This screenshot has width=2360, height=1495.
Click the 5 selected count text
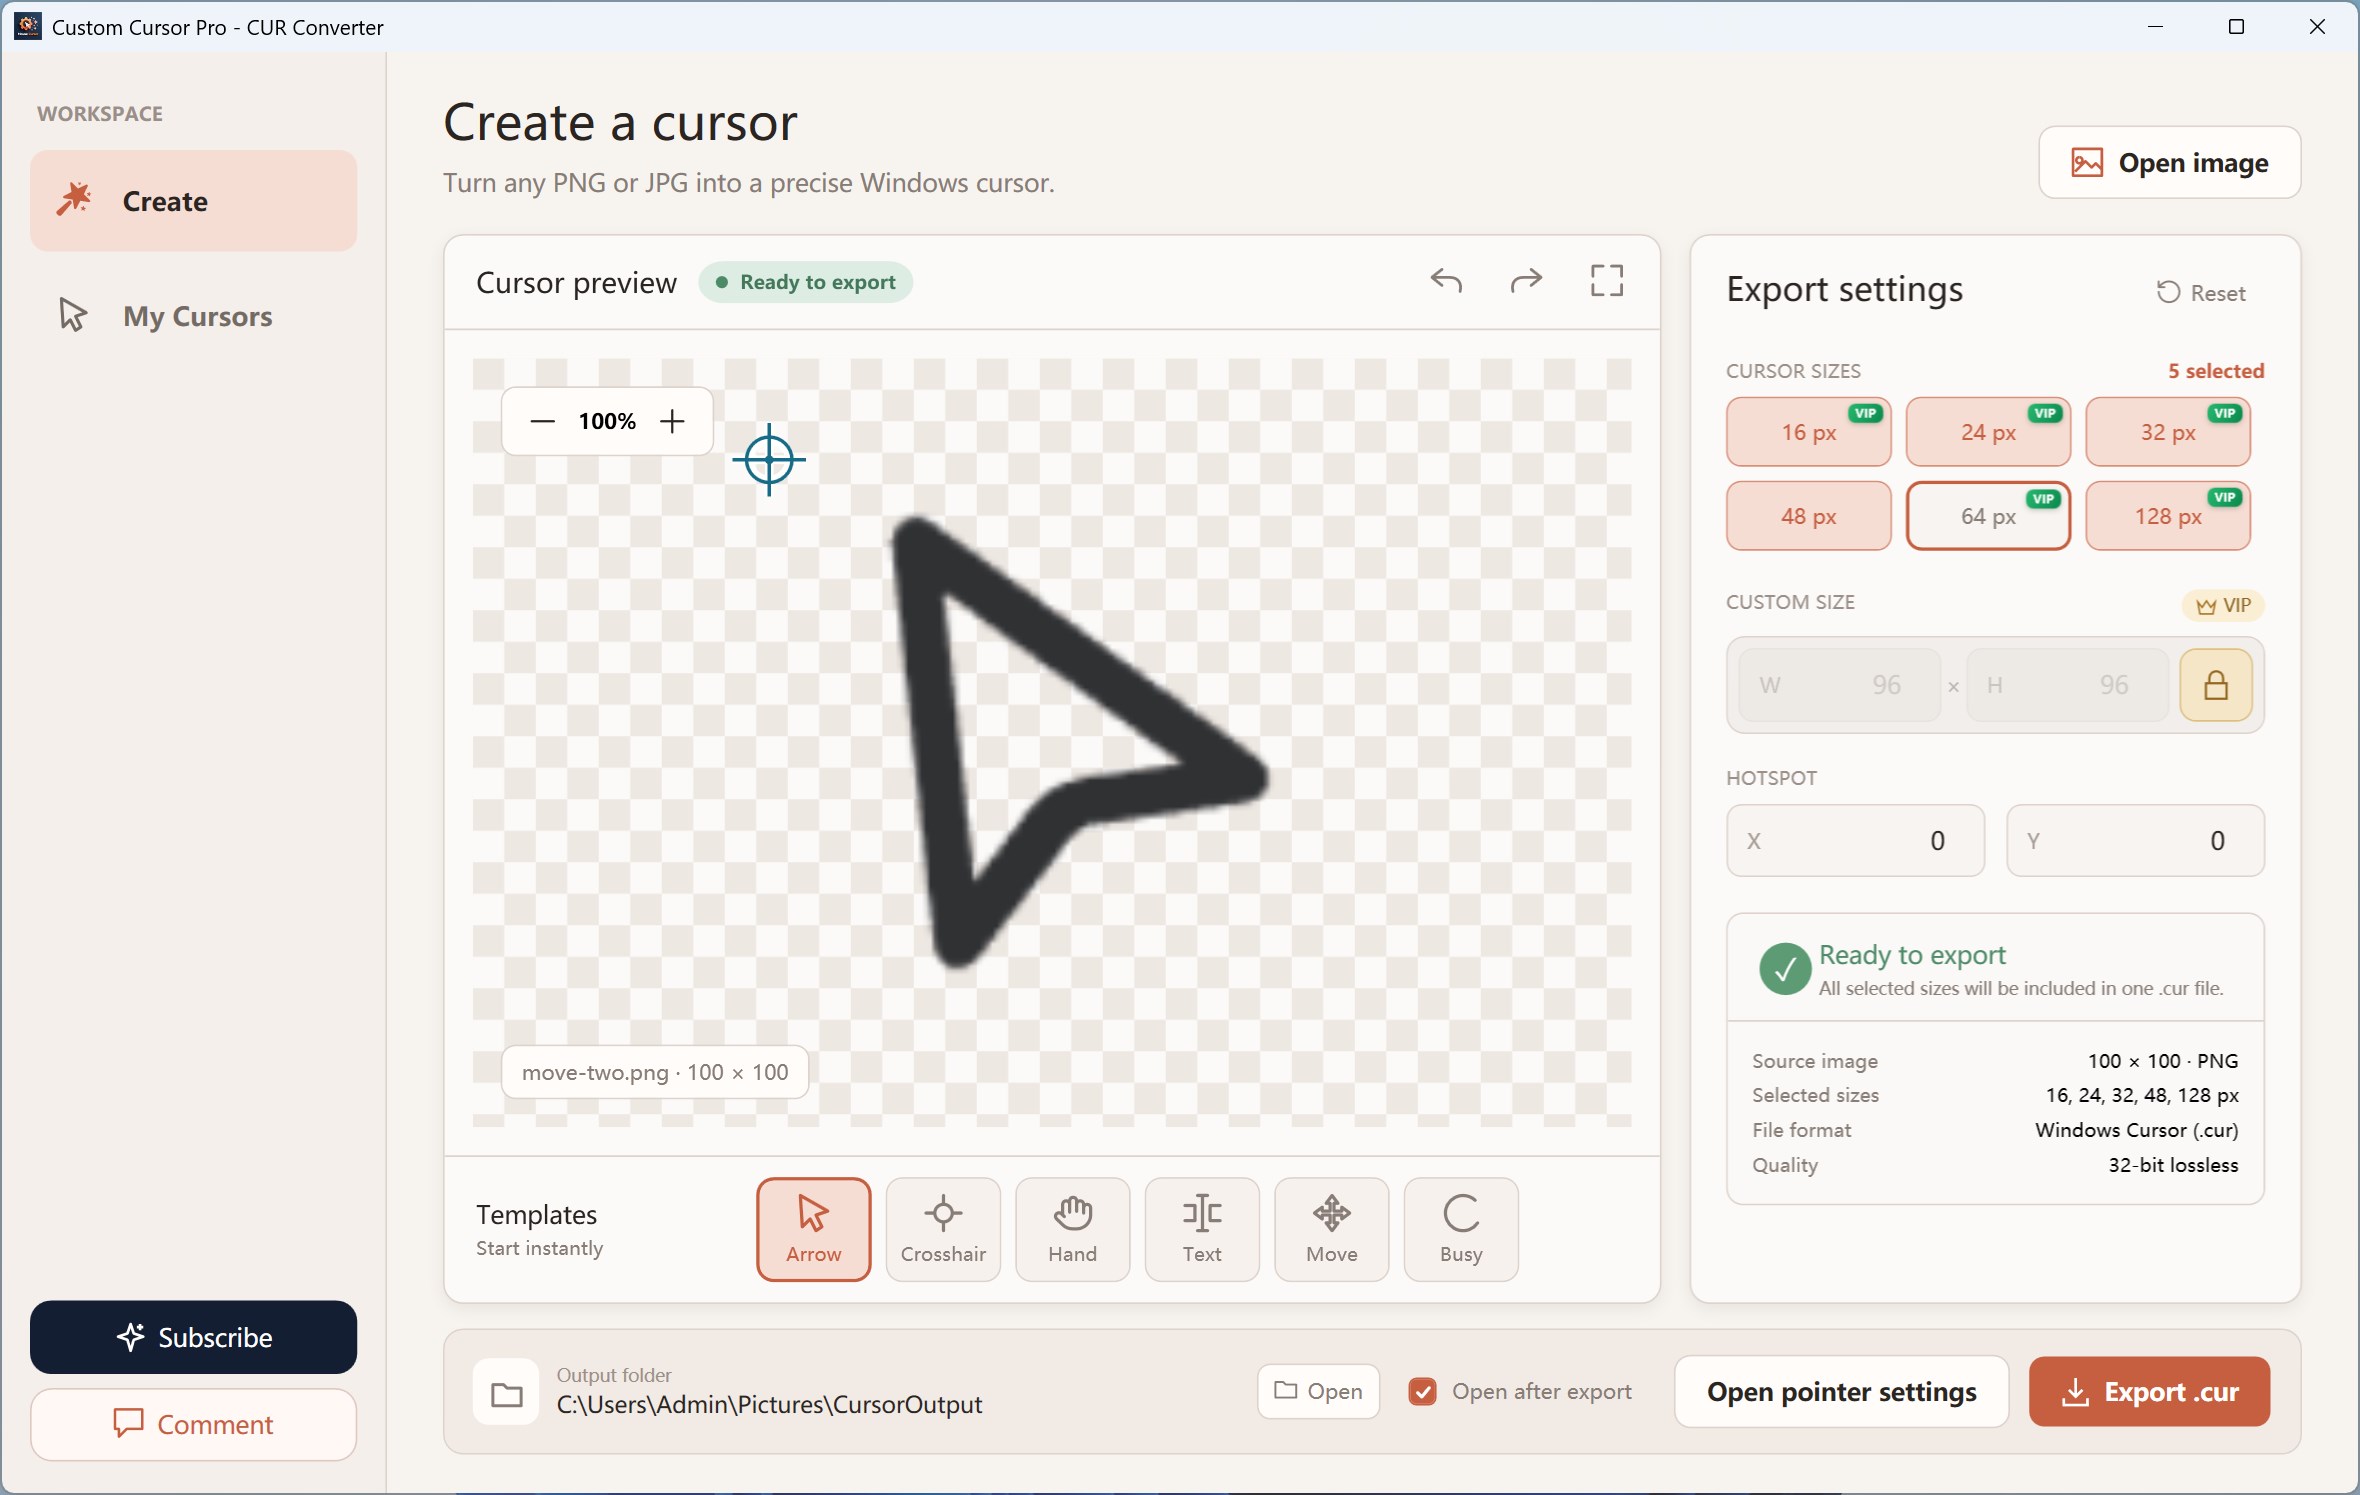2215,371
